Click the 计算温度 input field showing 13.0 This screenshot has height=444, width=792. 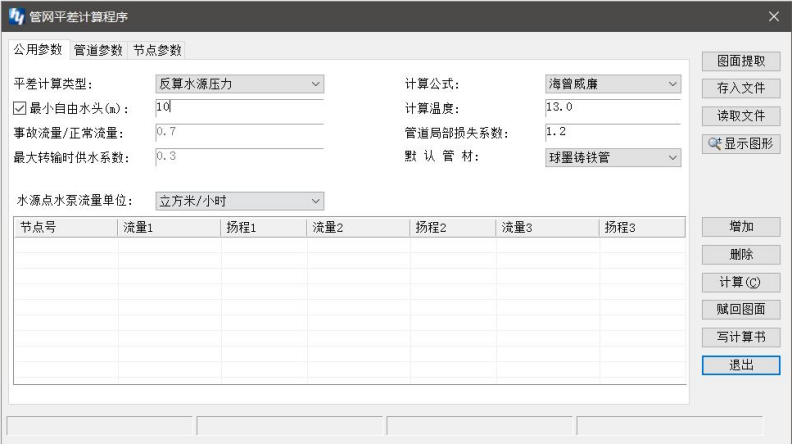click(613, 107)
